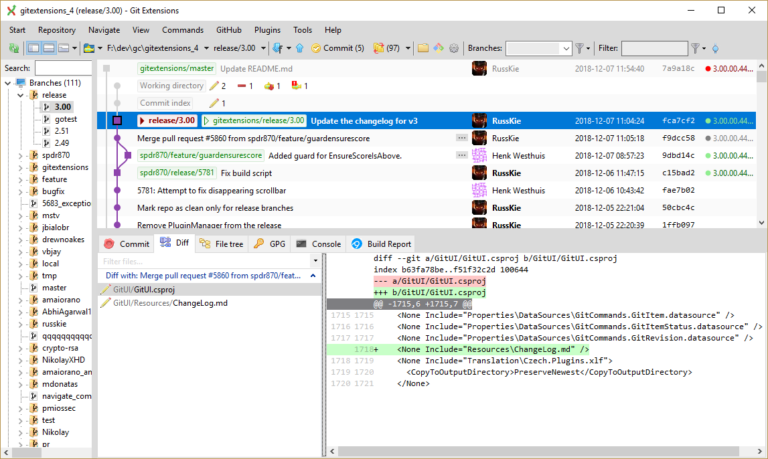Expand the spdr870 branch folder
This screenshot has height=459, width=768.
pos(21,156)
